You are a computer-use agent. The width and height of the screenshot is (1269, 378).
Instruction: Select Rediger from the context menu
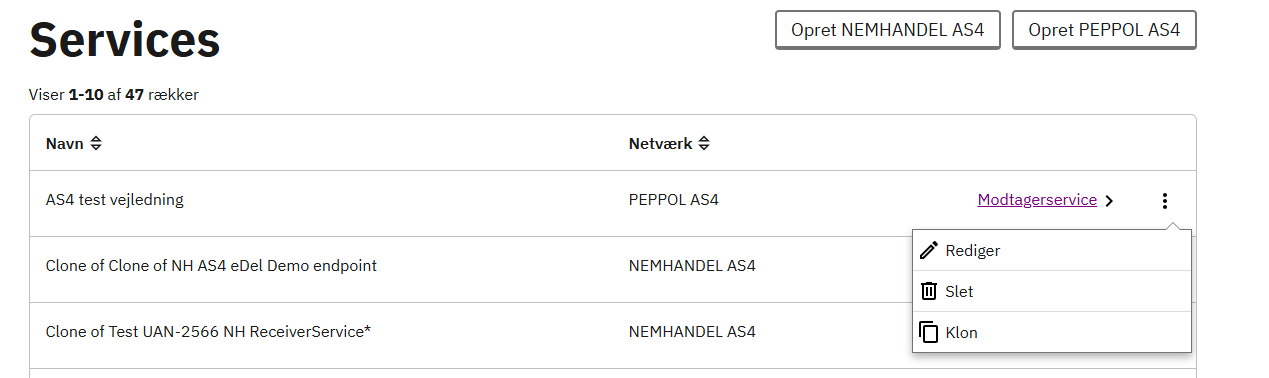click(x=1052, y=250)
